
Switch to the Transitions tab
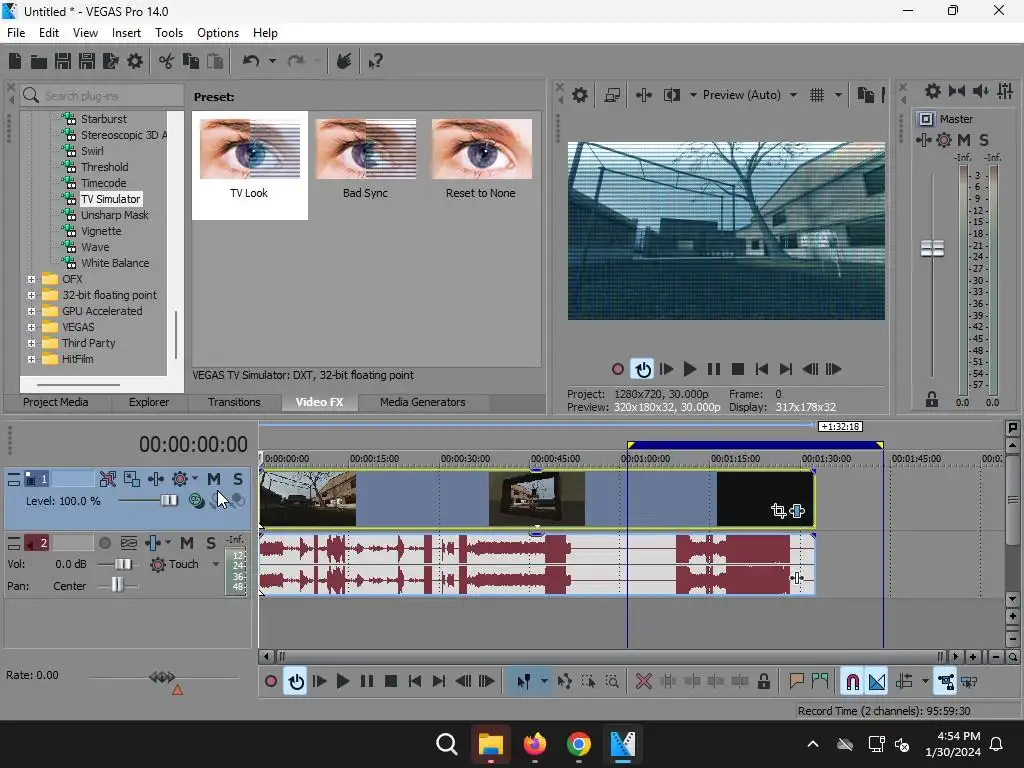(234, 402)
